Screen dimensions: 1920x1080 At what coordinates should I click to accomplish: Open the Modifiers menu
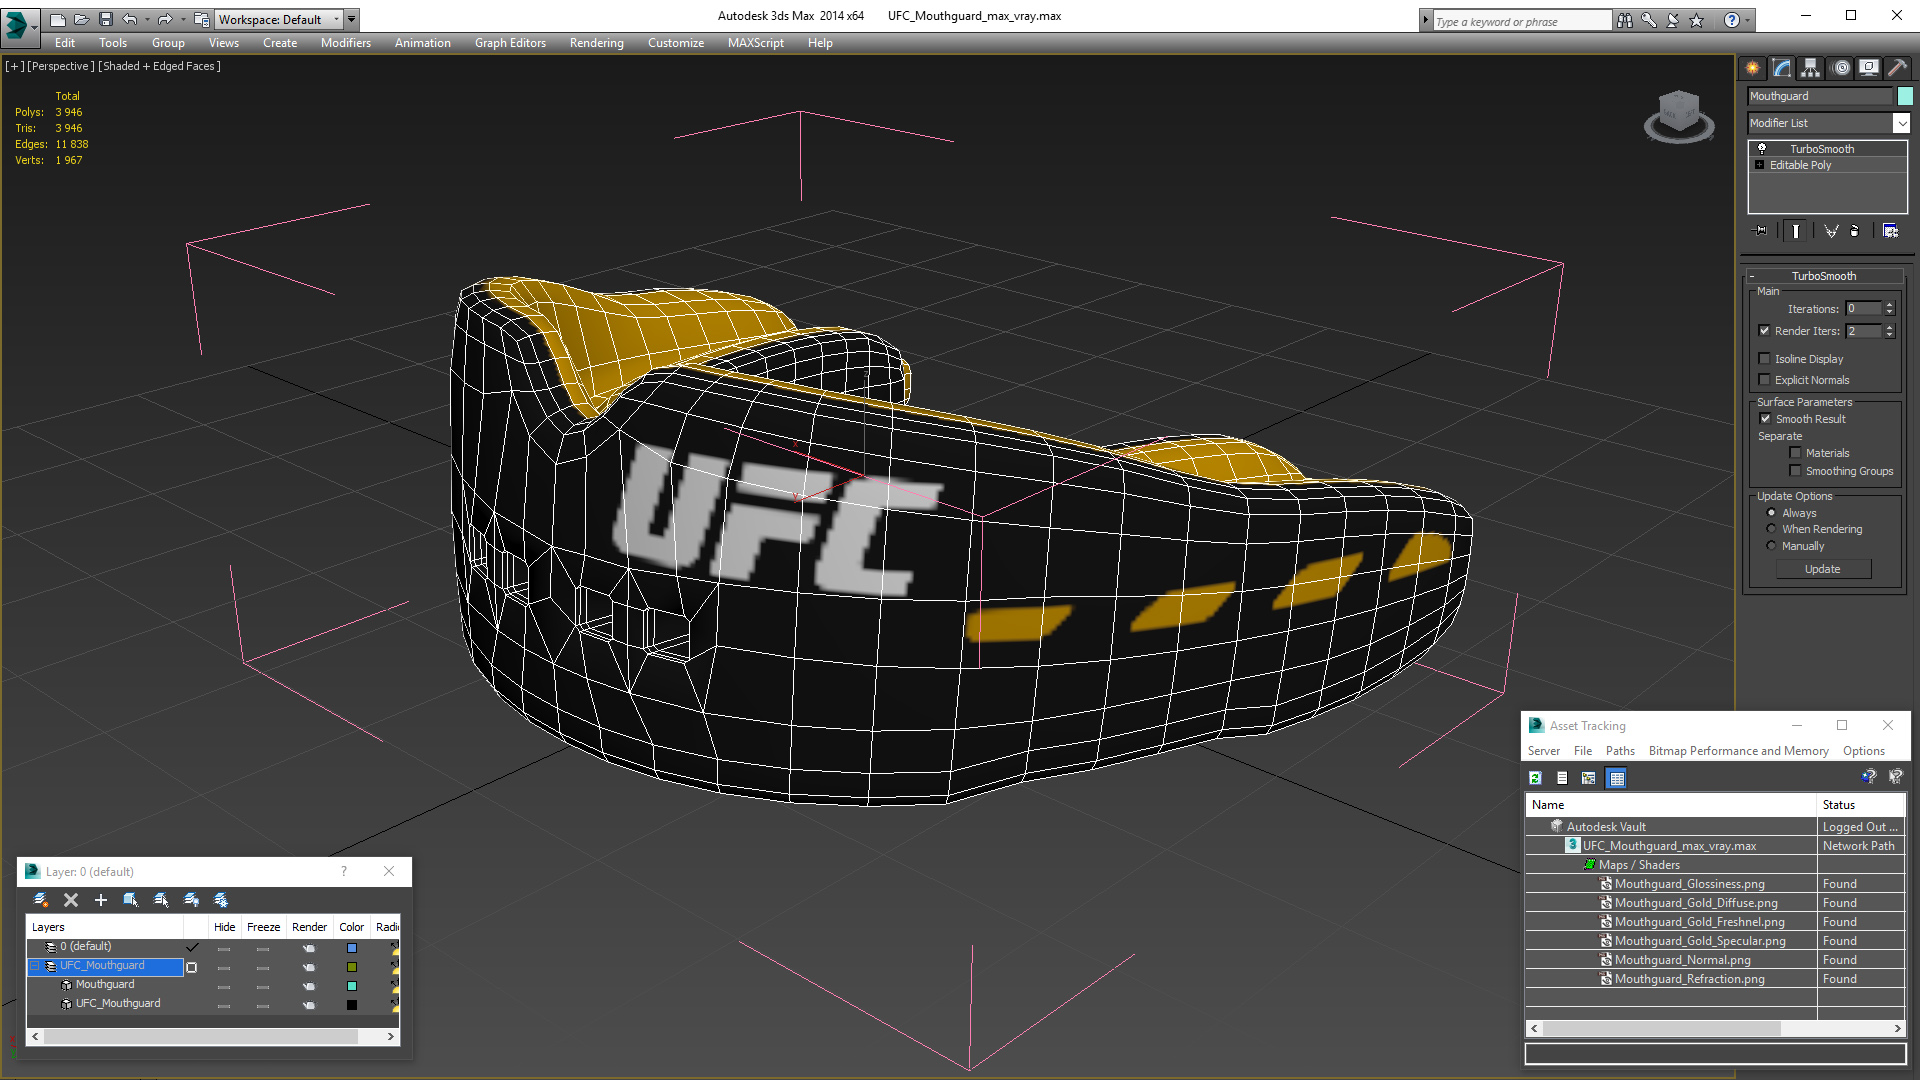345,43
